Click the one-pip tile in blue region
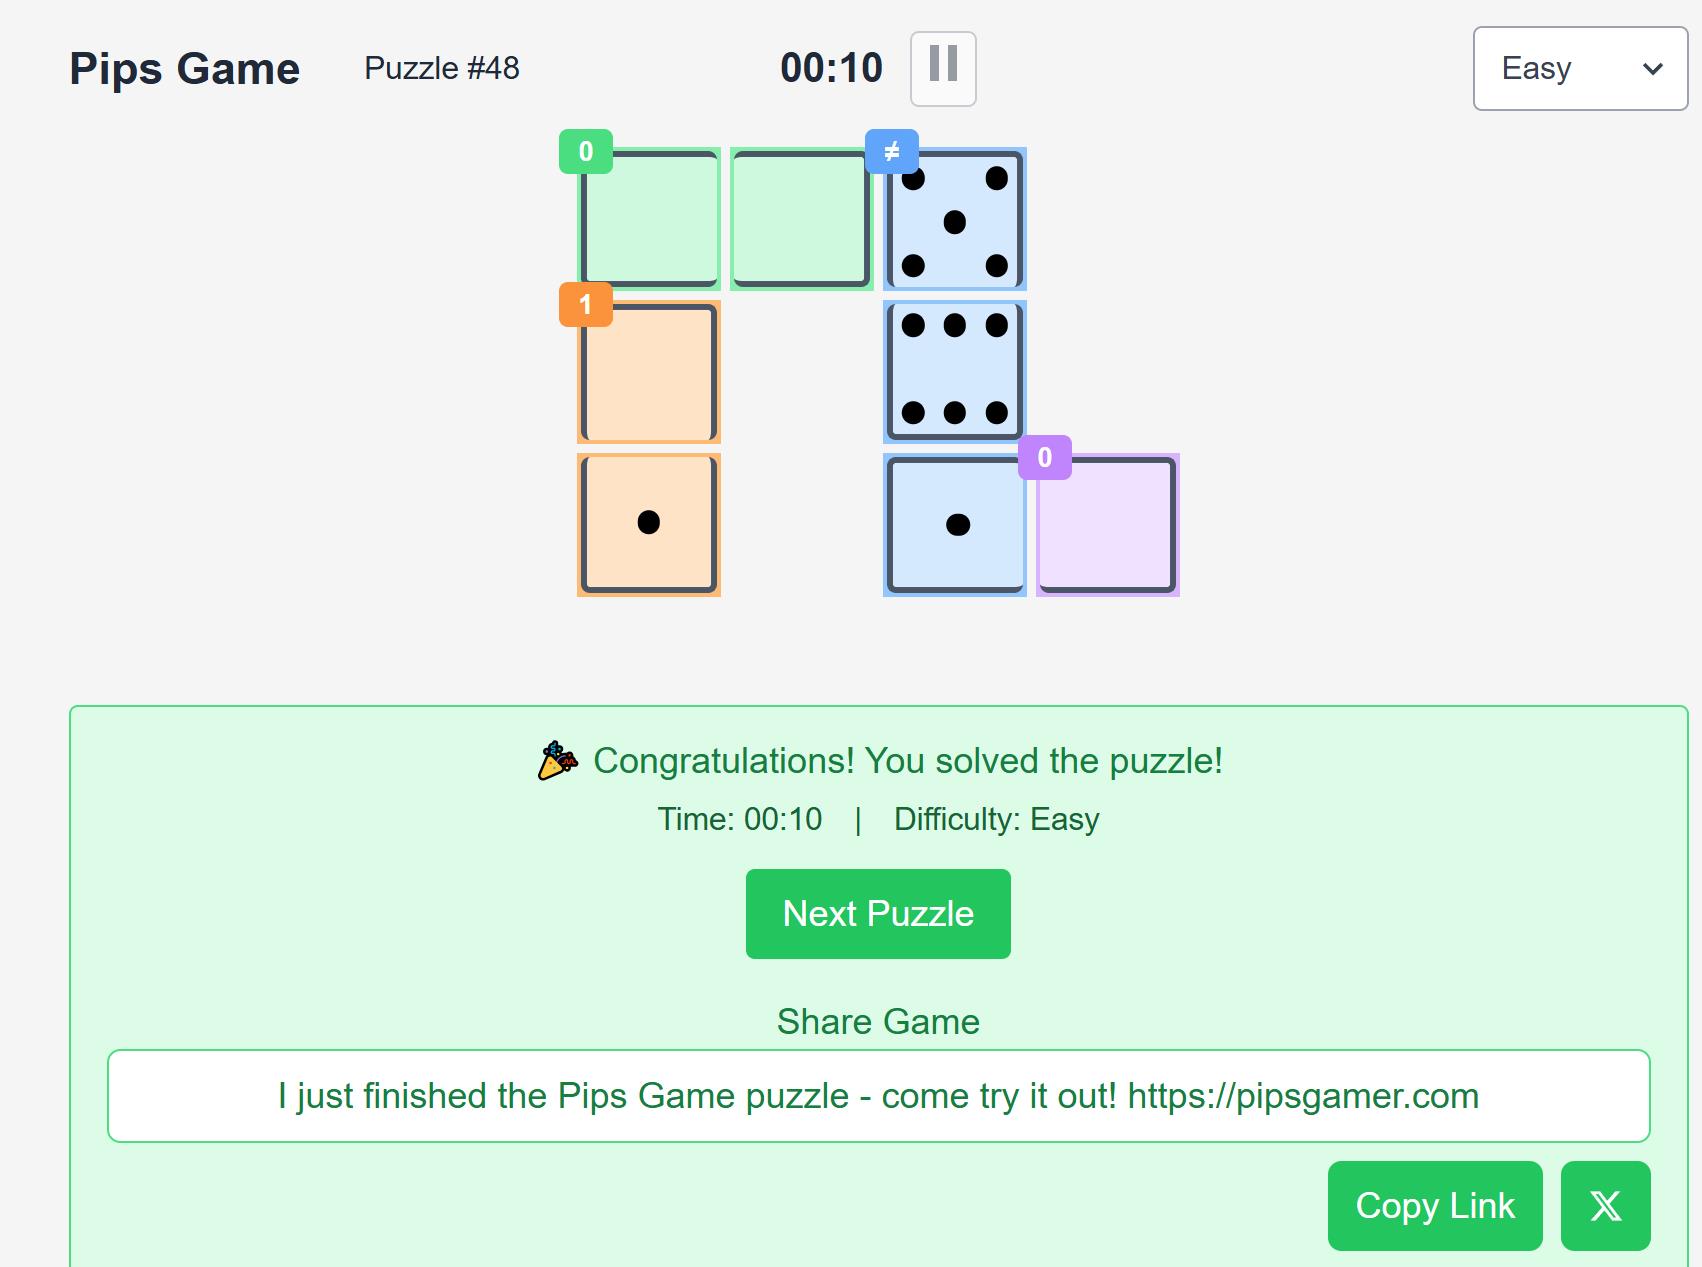Image resolution: width=1702 pixels, height=1267 pixels. 955,525
